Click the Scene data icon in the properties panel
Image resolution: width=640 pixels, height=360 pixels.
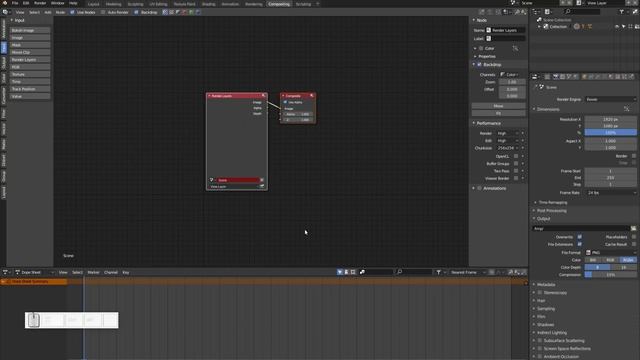coord(542,87)
